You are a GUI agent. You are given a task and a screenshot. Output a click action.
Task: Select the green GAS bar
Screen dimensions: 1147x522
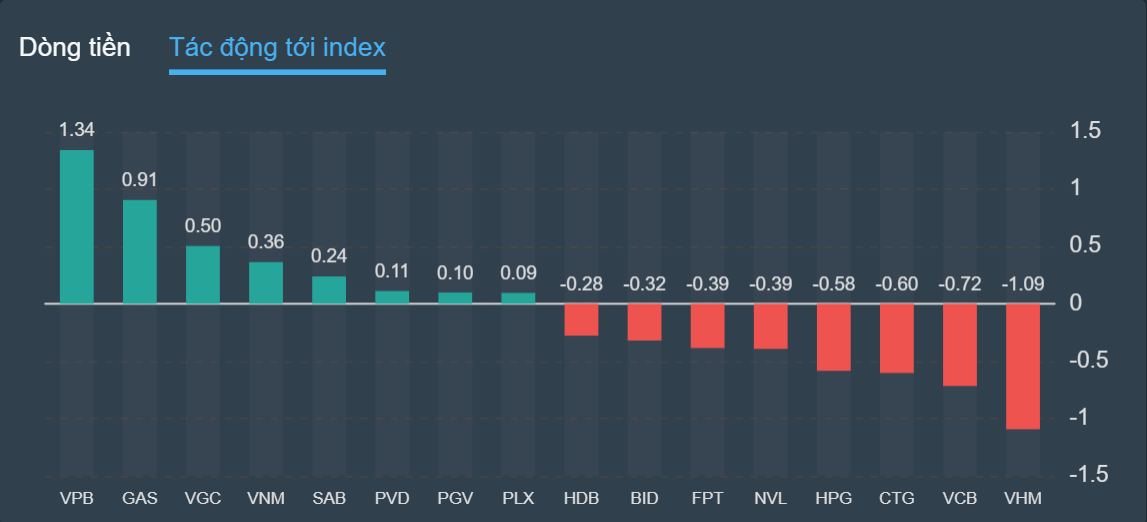point(140,251)
